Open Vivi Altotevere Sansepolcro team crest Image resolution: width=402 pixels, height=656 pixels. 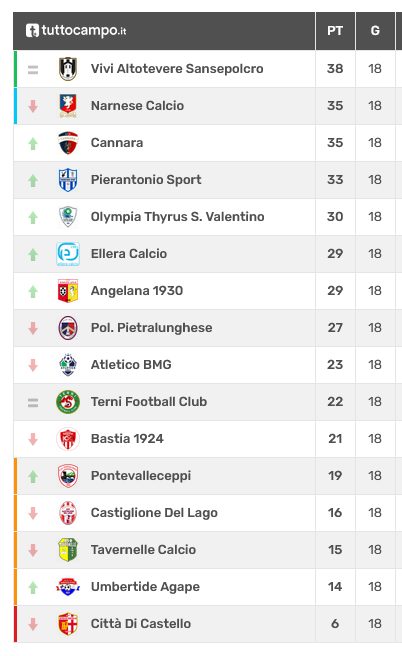68,69
